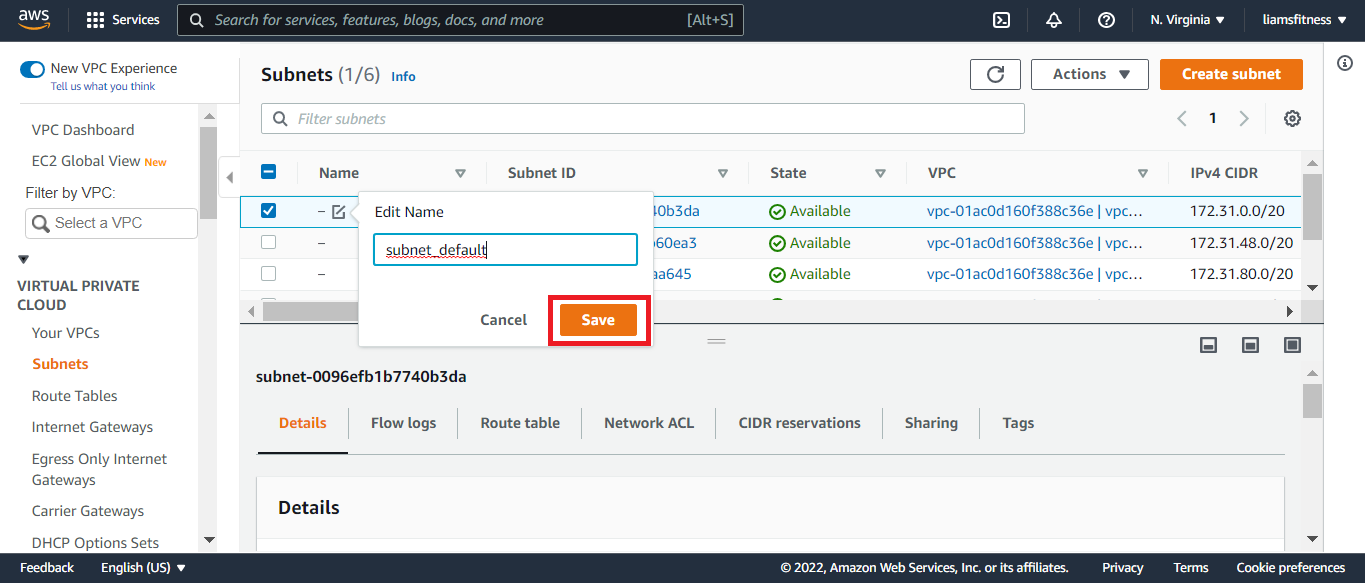1365x583 pixels.
Task: Click the Services grid icon
Action: (x=96, y=20)
